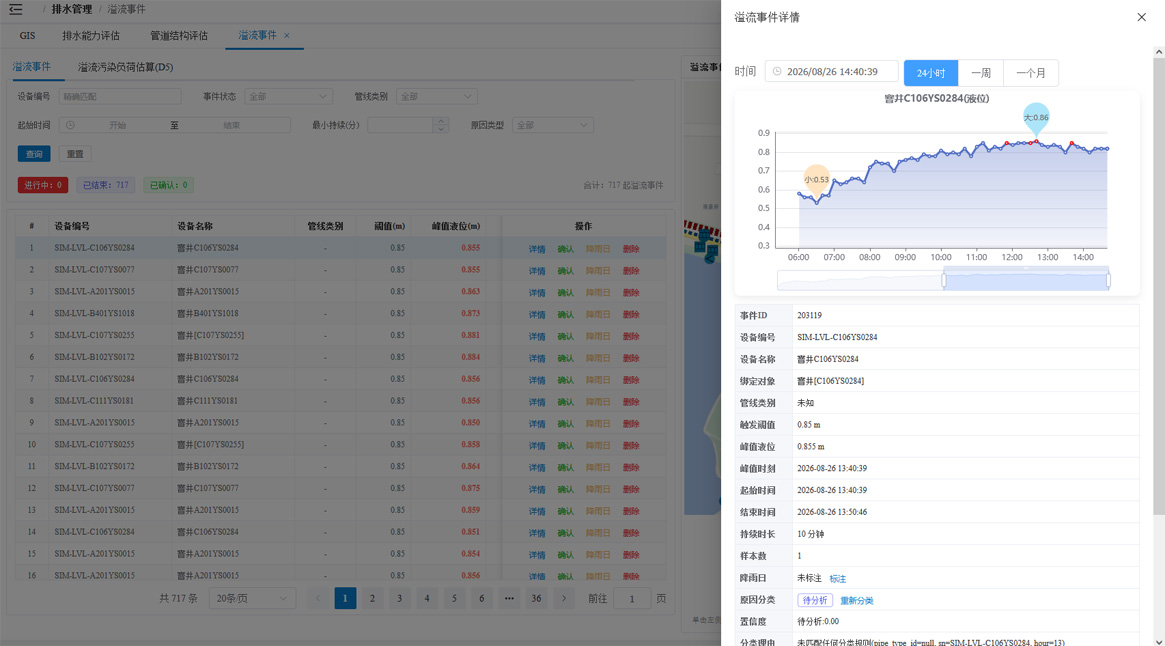Go to page 6 in pagination
The height and width of the screenshot is (646, 1165).
point(481,598)
